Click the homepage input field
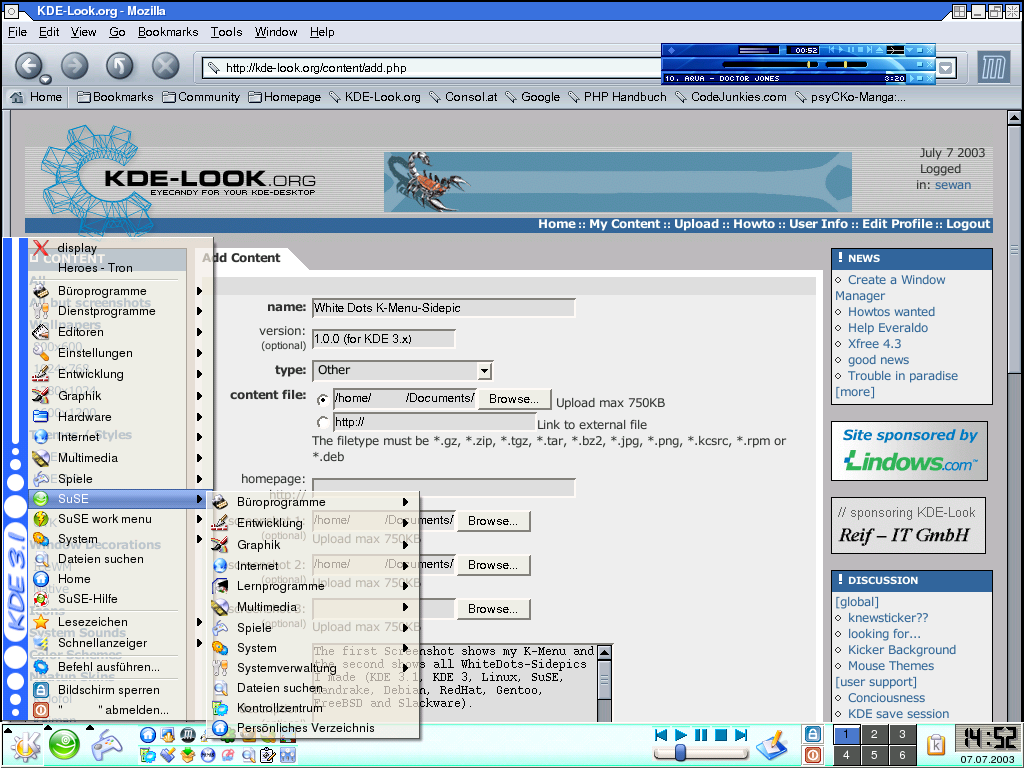 (443, 488)
